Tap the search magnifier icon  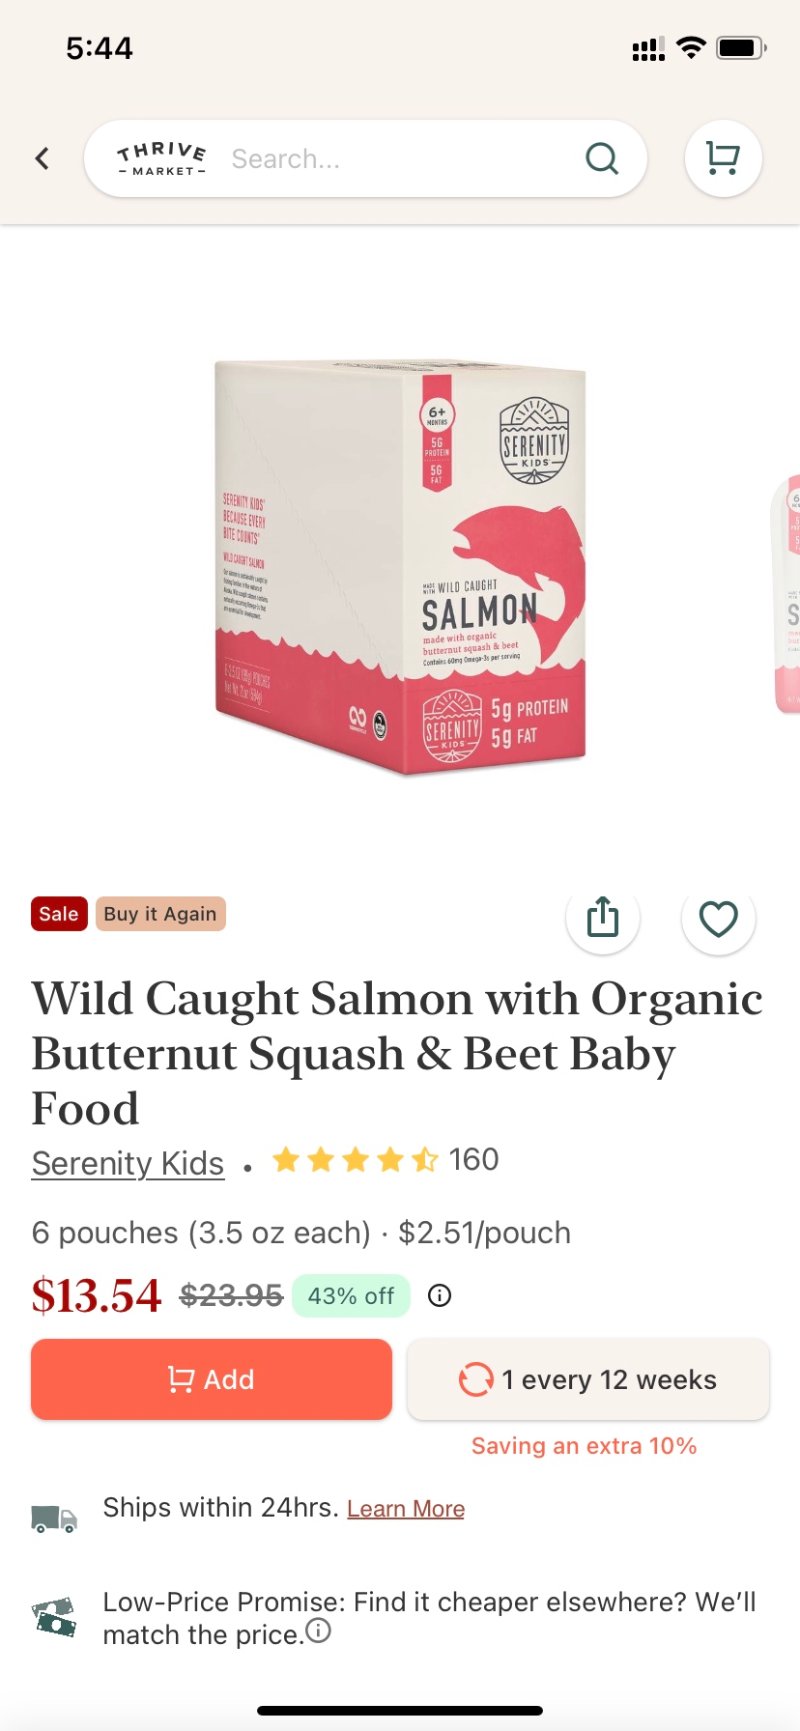tap(602, 158)
